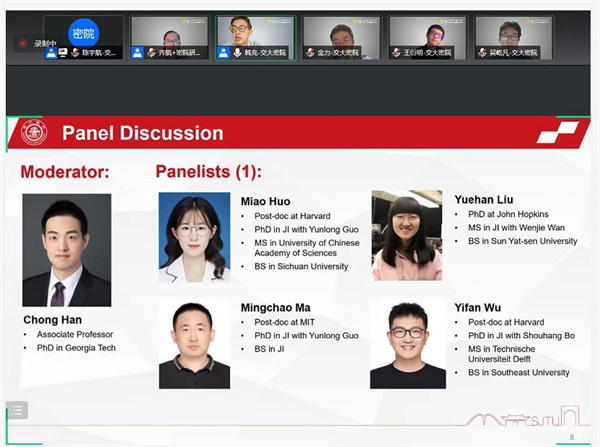
Task: Open the slide list icon at bottom-left
Action: (x=17, y=409)
